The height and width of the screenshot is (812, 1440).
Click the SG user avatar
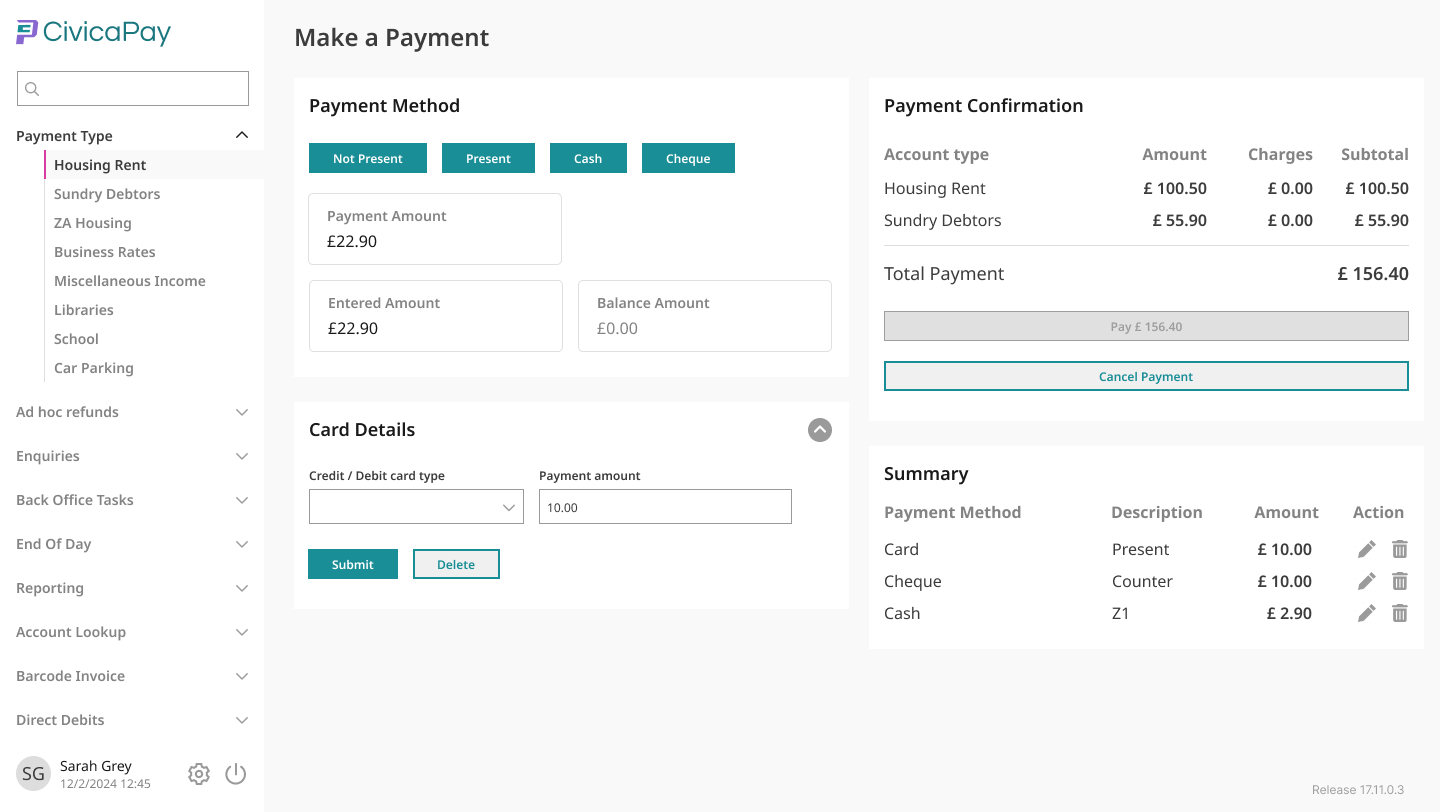[33, 774]
